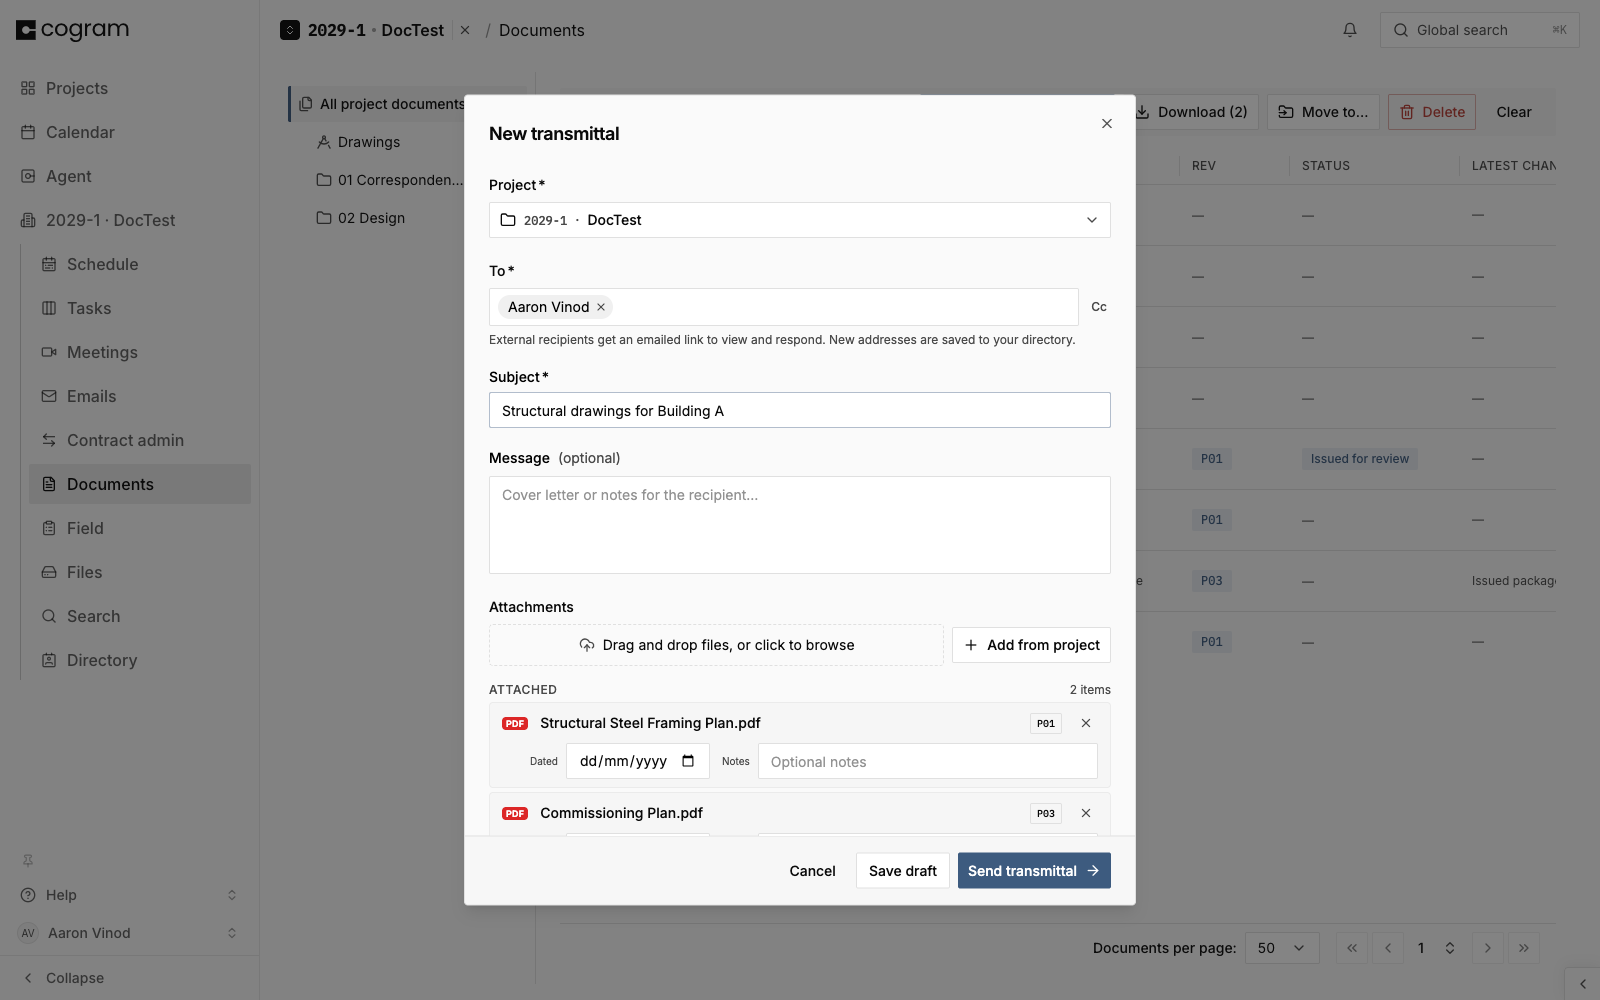Open Emails section
This screenshot has width=1600, height=1000.
click(140, 396)
